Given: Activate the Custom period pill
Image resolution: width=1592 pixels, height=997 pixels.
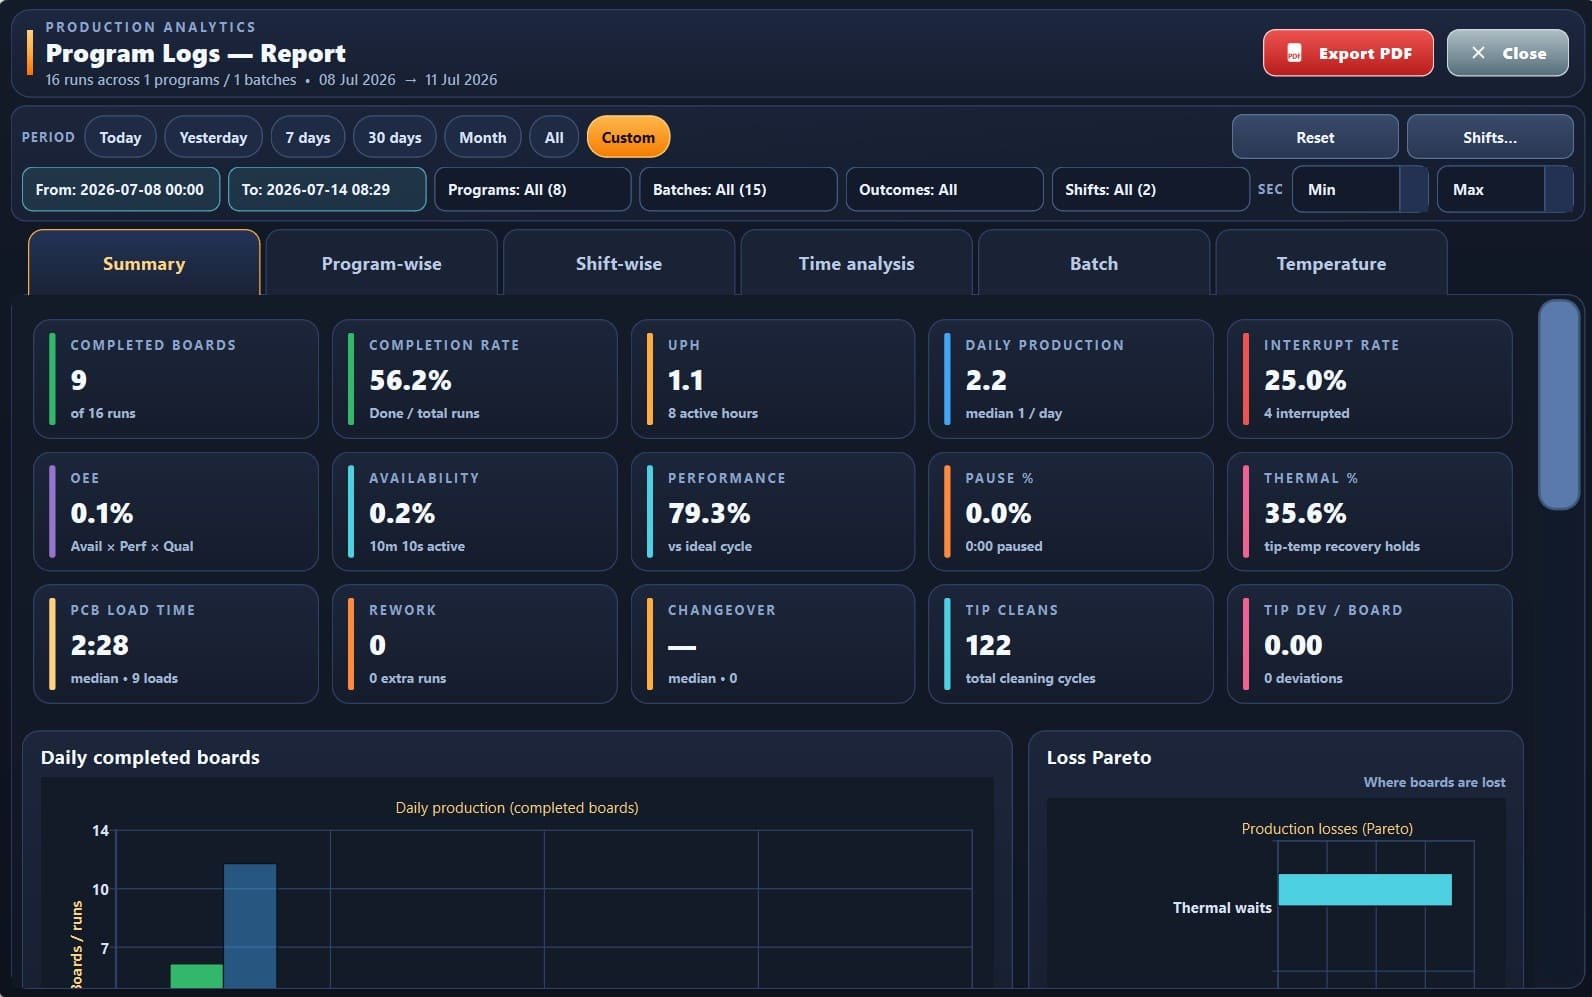Looking at the screenshot, I should [628, 137].
